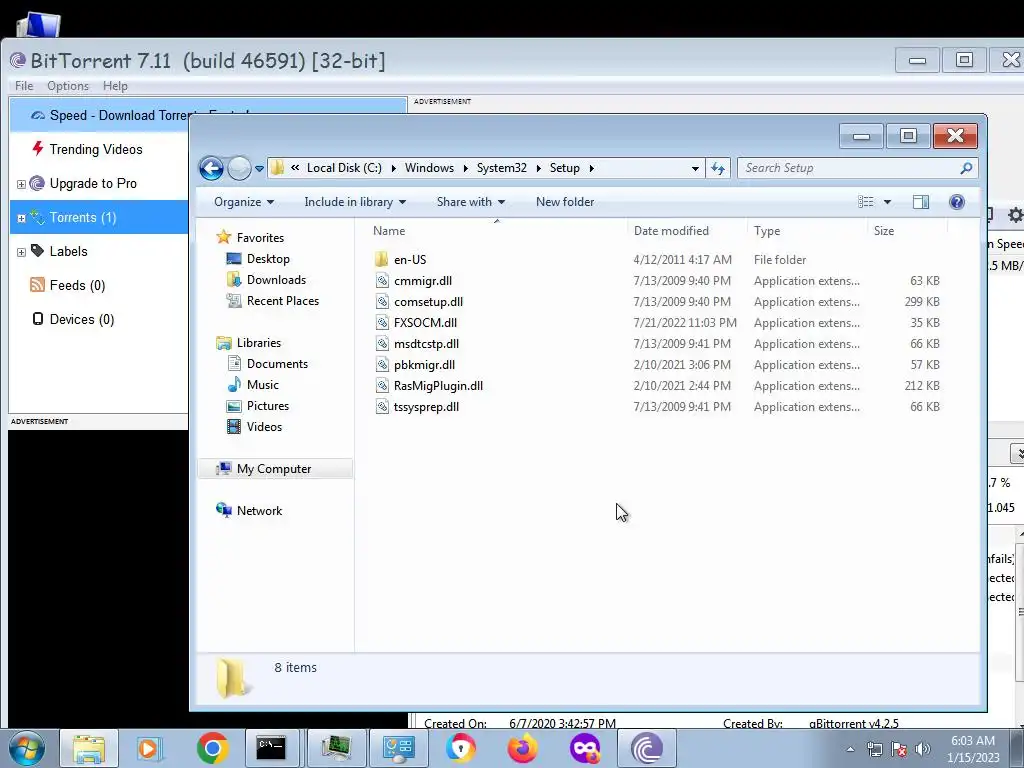
Task: Open Desktop in Favorites
Action: click(x=268, y=259)
